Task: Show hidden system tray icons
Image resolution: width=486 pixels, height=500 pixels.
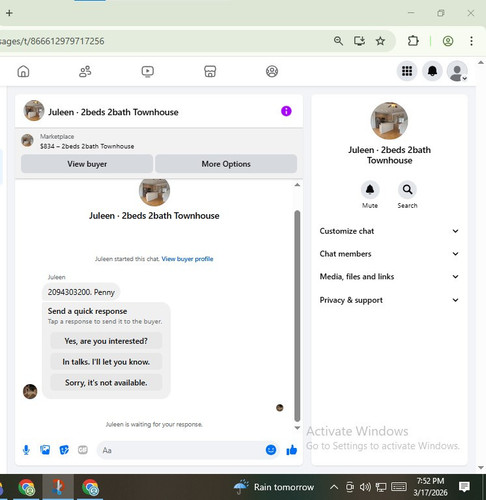Action: [x=334, y=487]
